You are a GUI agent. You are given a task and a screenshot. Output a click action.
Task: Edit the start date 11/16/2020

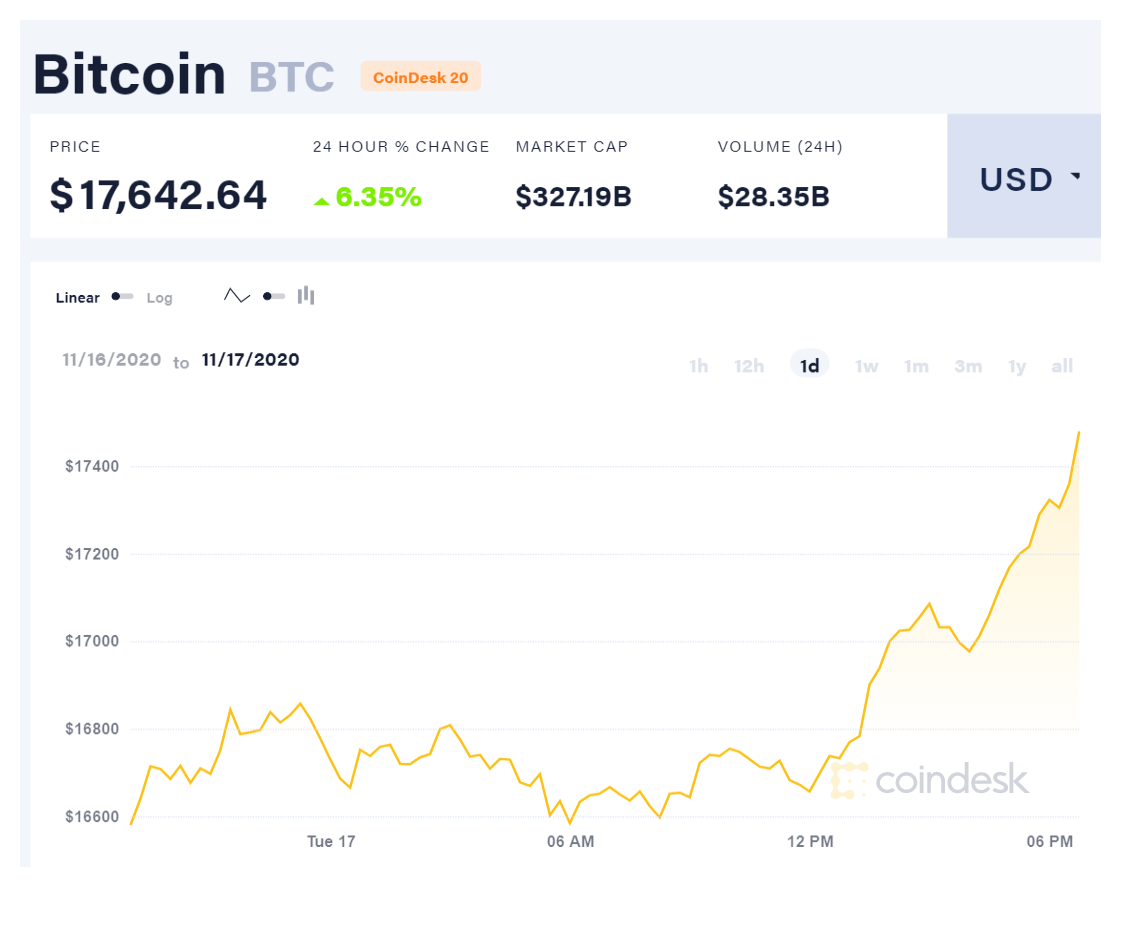pyautogui.click(x=112, y=360)
